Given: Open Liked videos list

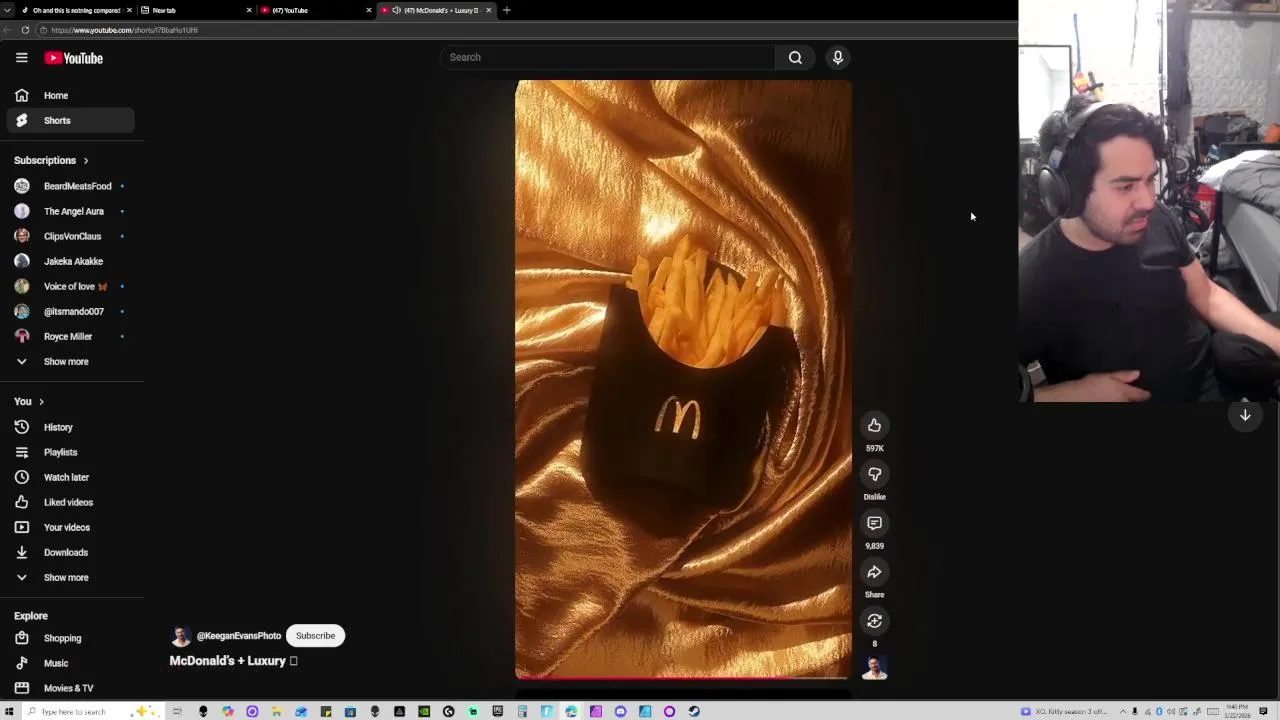Looking at the screenshot, I should (x=70, y=502).
